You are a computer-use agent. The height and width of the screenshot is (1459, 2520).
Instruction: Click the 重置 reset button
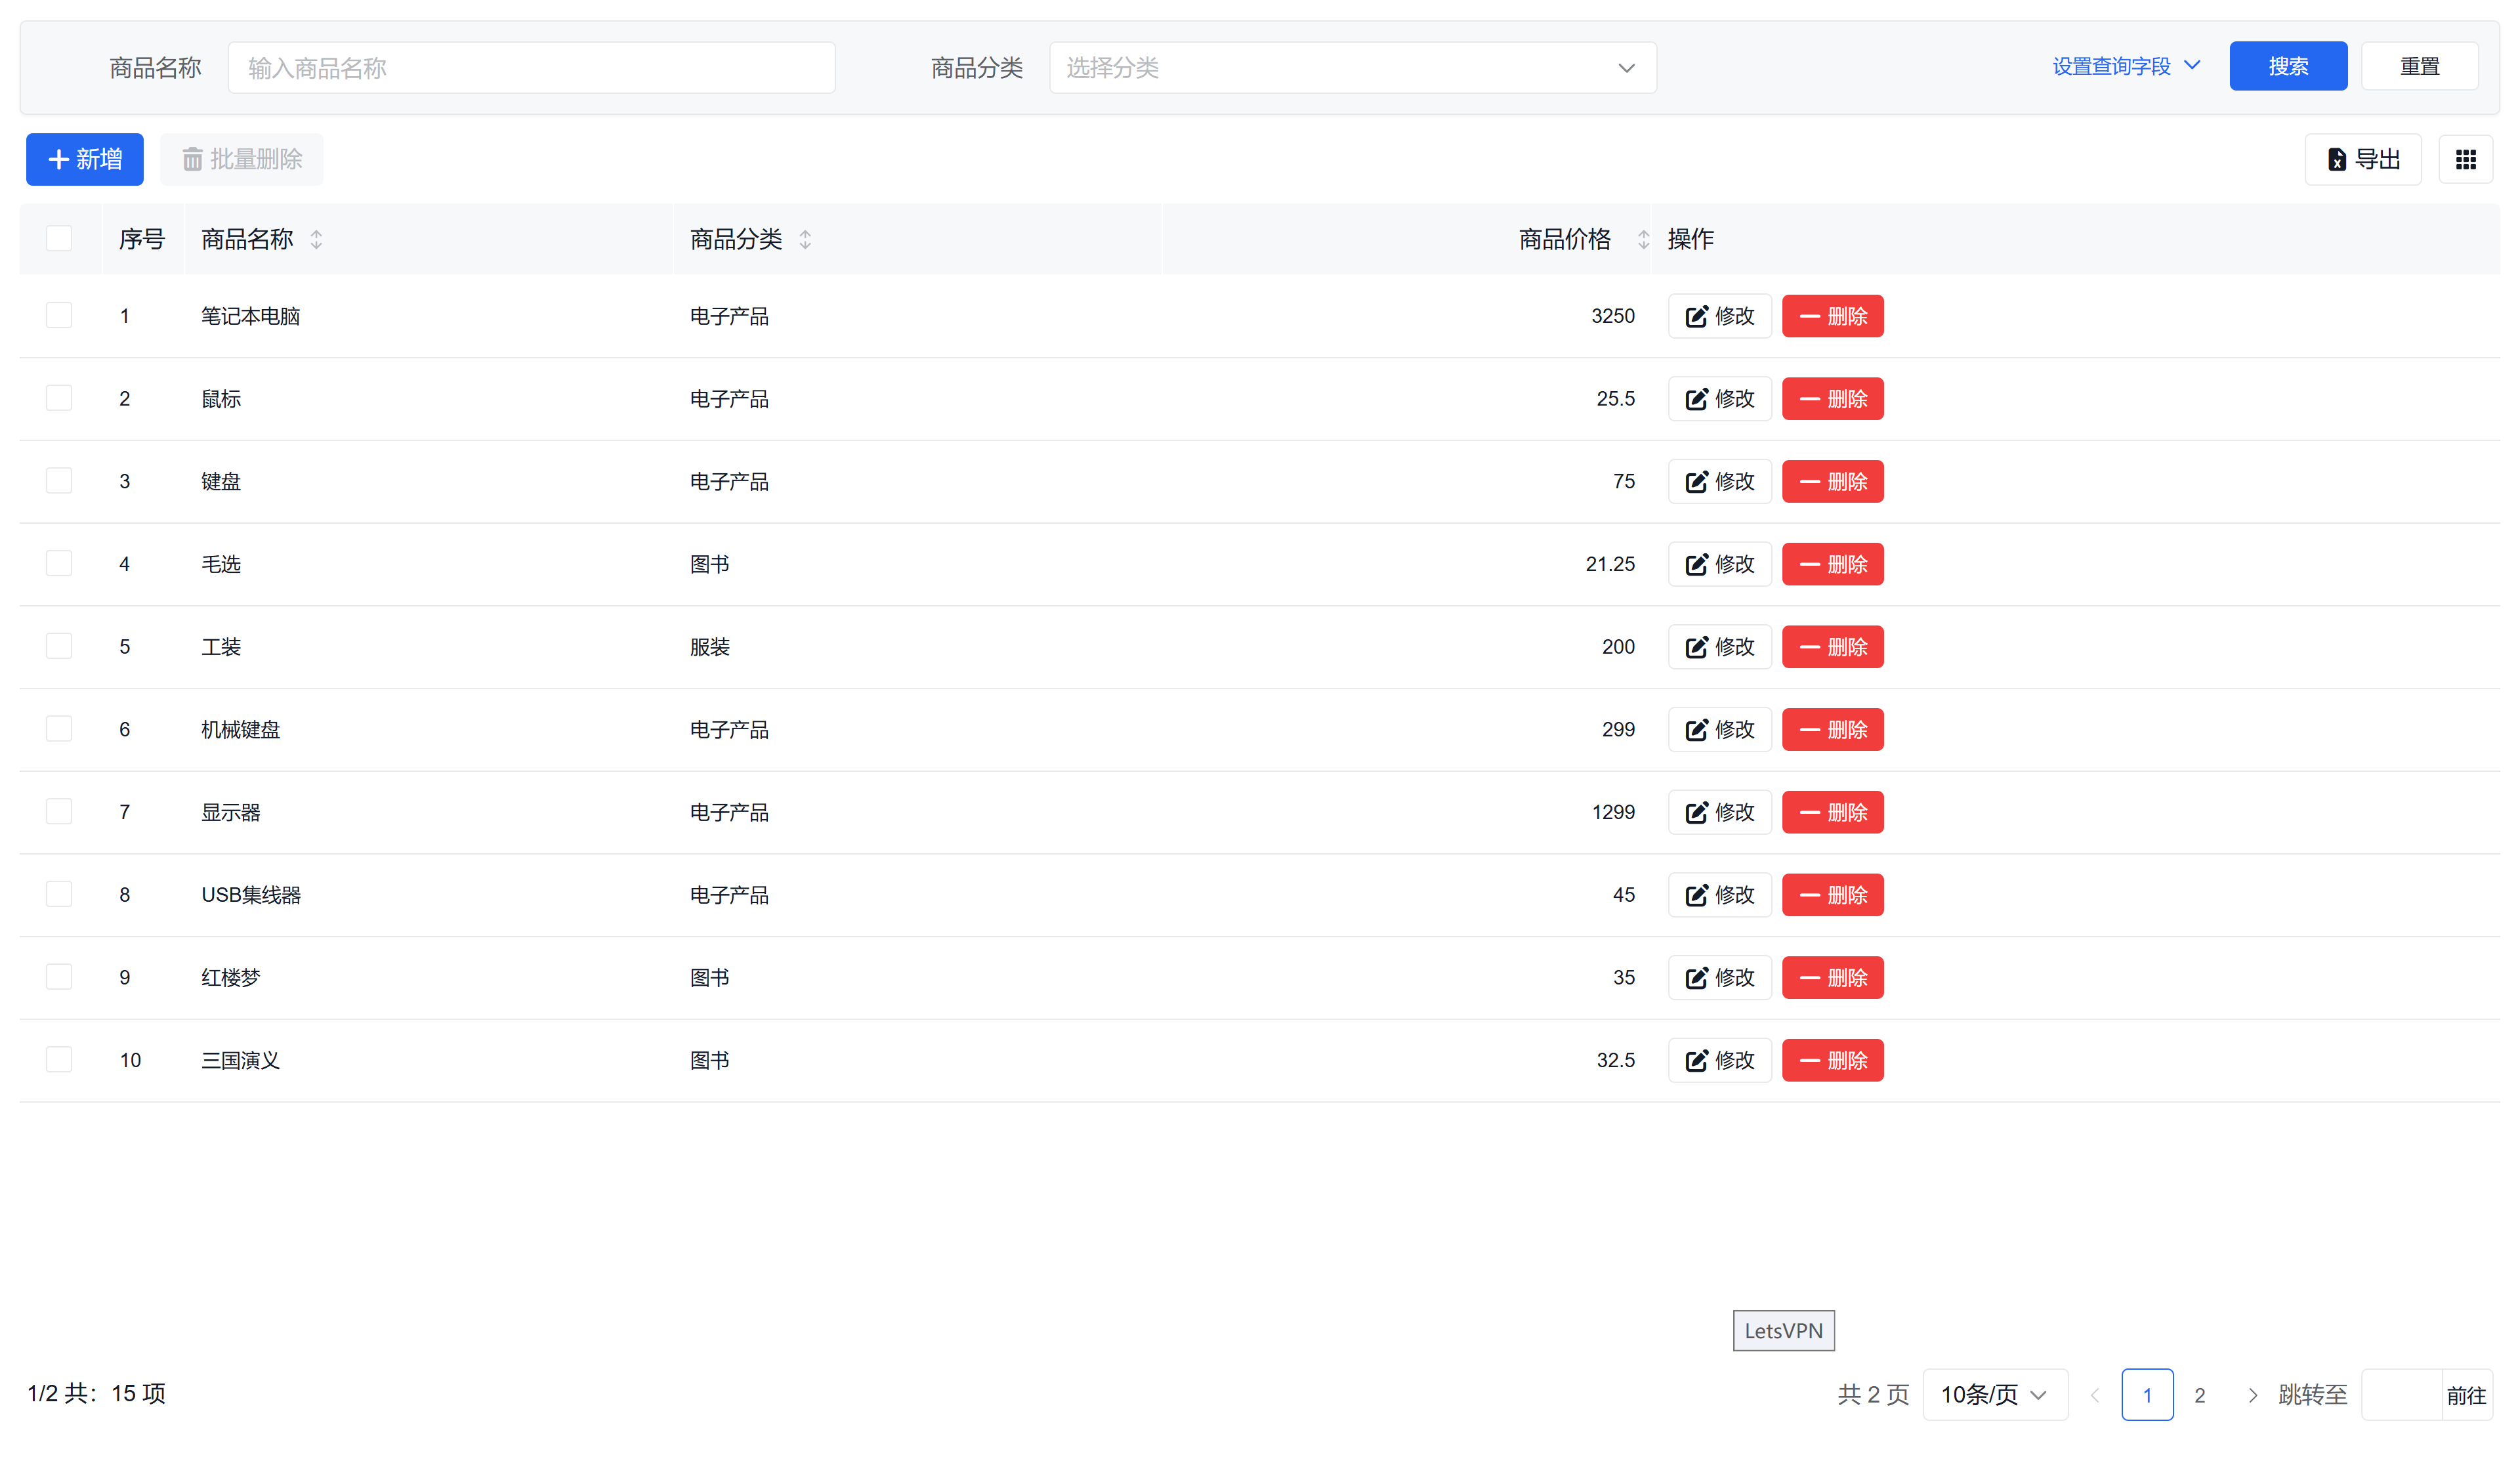pos(2419,66)
